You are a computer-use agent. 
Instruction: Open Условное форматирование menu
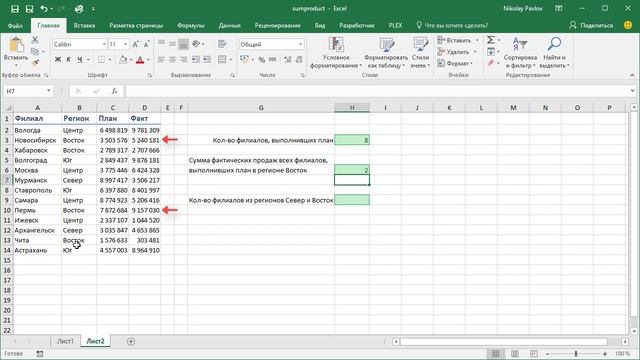coord(336,53)
